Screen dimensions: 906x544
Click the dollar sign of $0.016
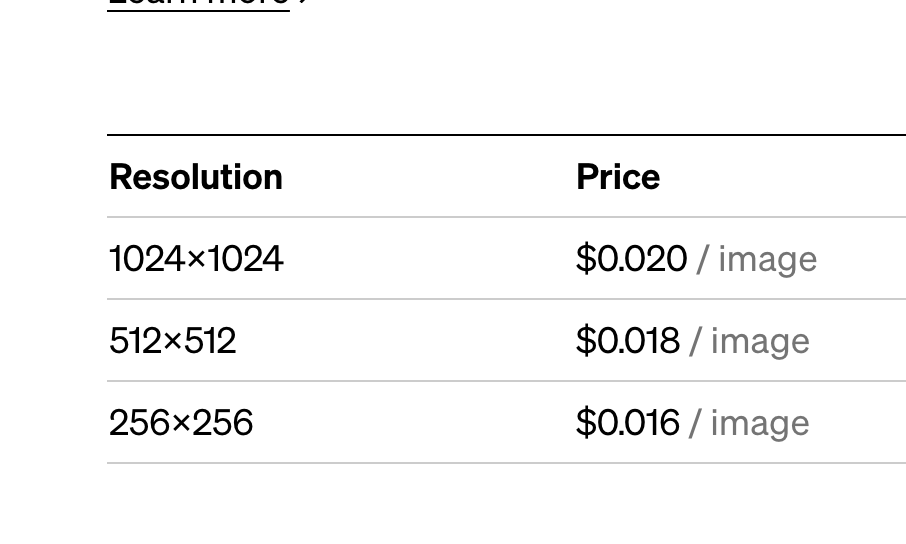pos(585,423)
